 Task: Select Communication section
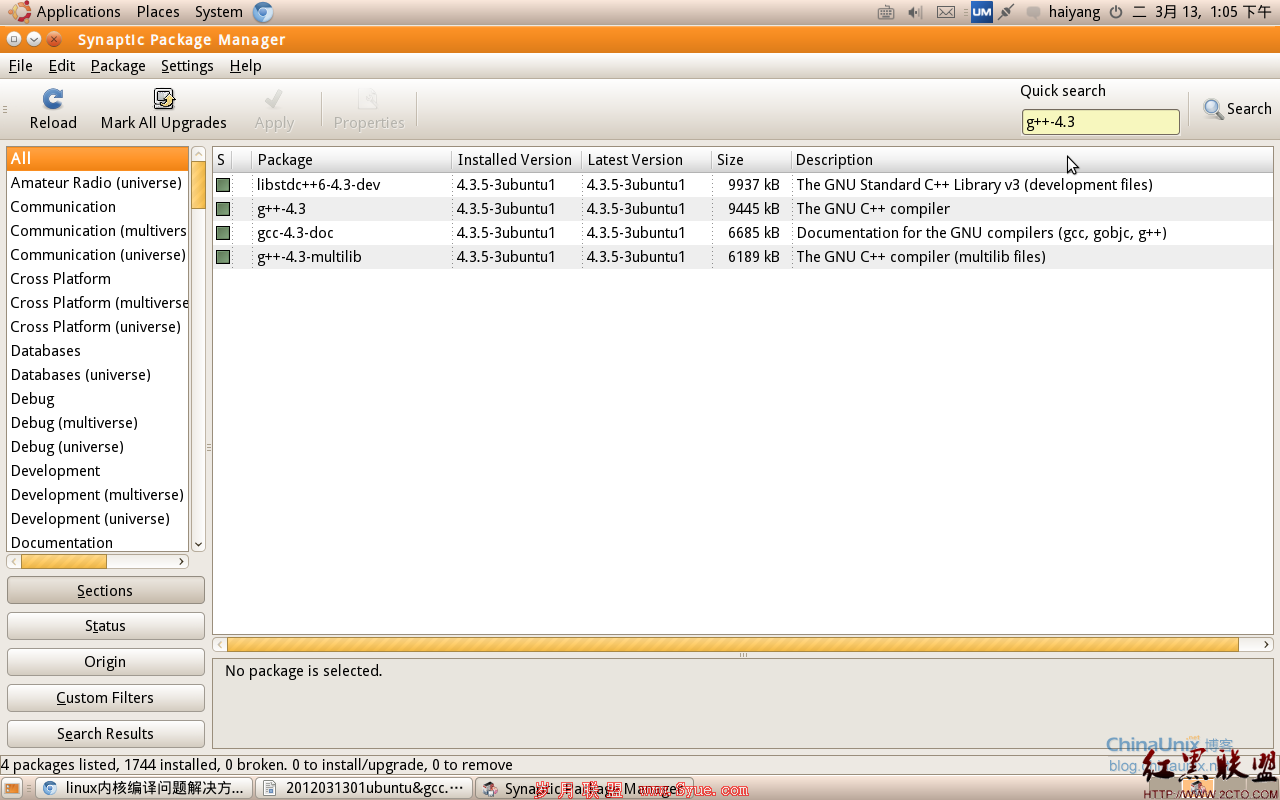click(x=98, y=207)
